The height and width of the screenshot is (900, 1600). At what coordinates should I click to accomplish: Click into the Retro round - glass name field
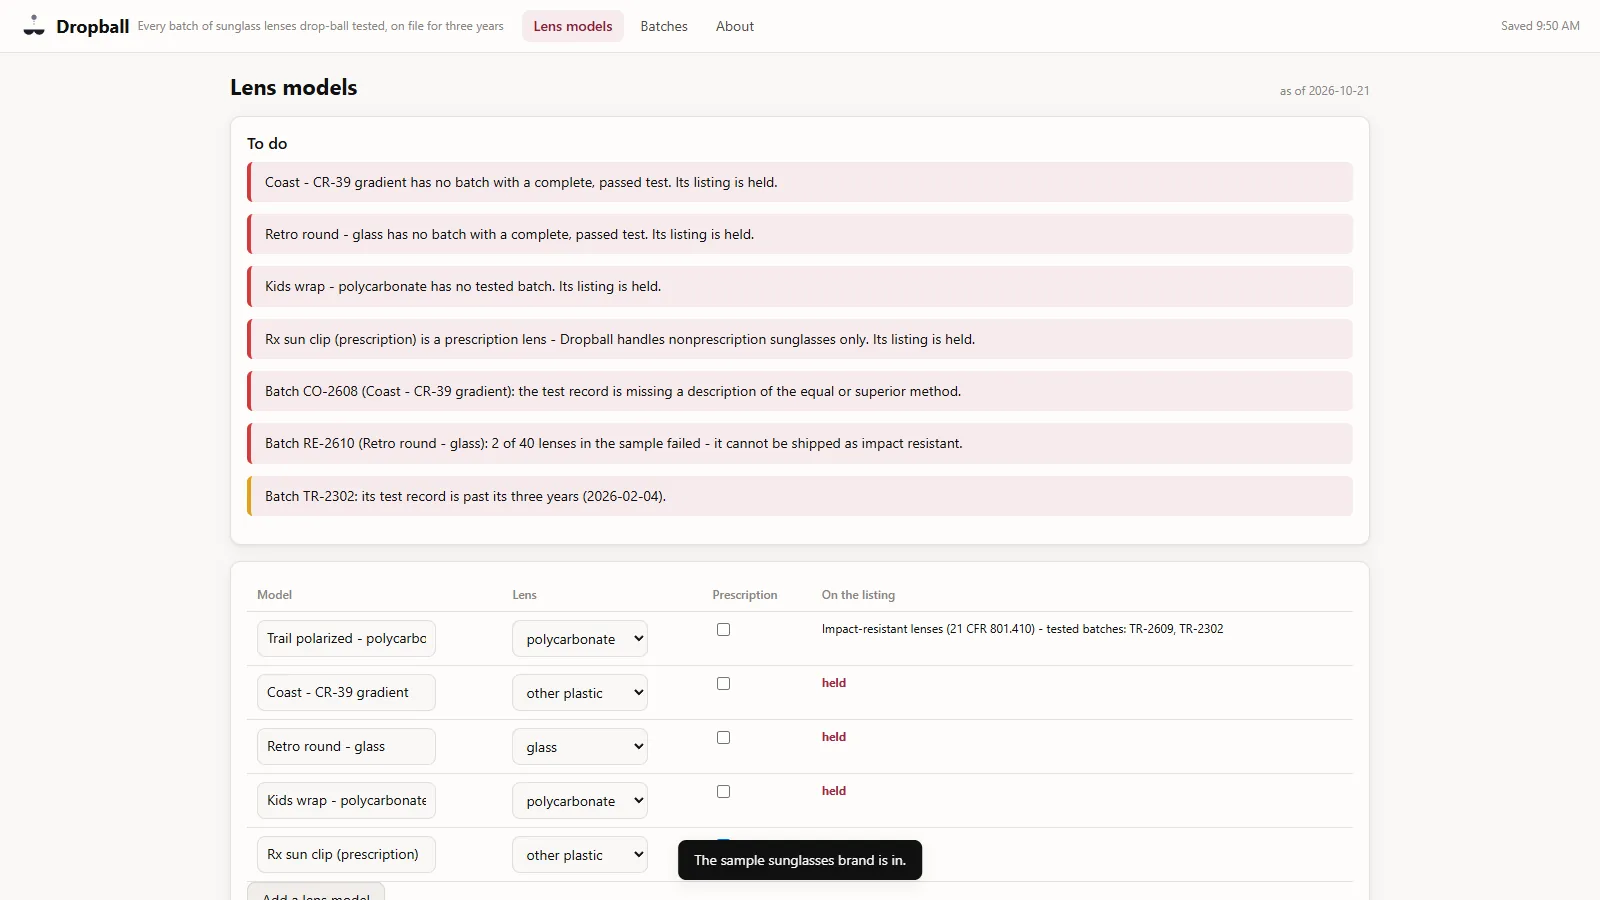click(346, 747)
